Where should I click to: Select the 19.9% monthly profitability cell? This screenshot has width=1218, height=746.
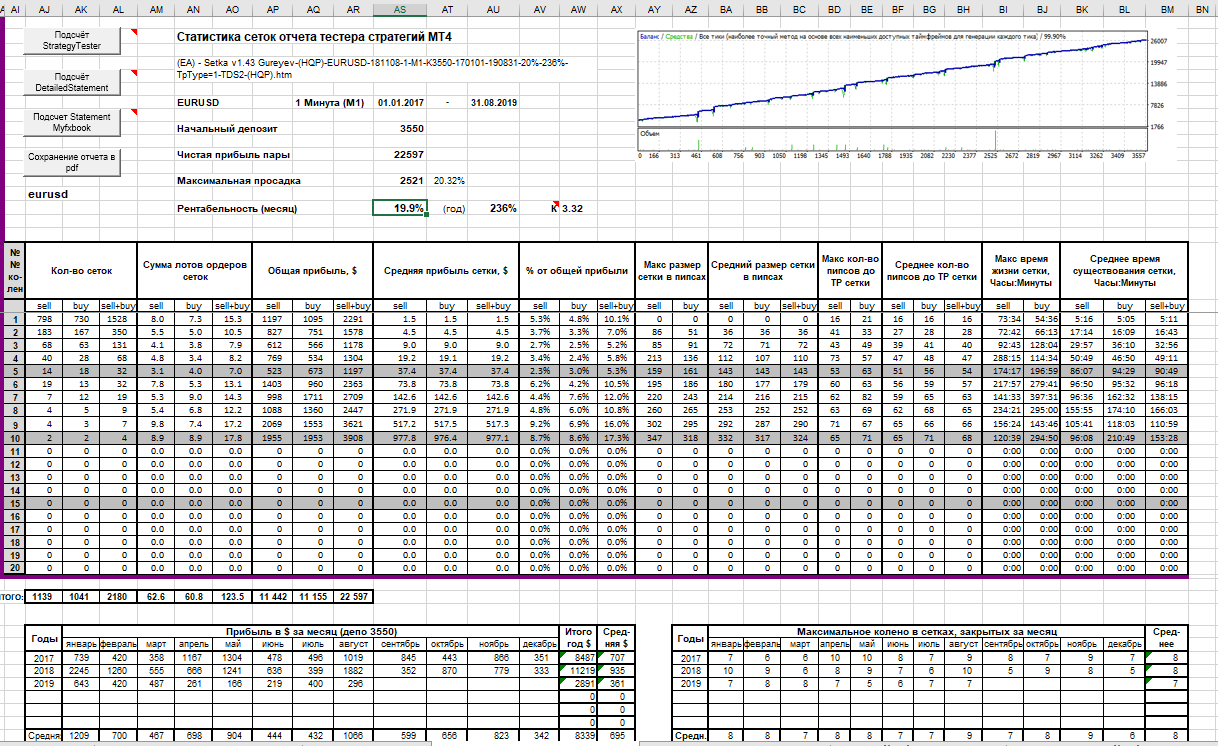pyautogui.click(x=400, y=208)
